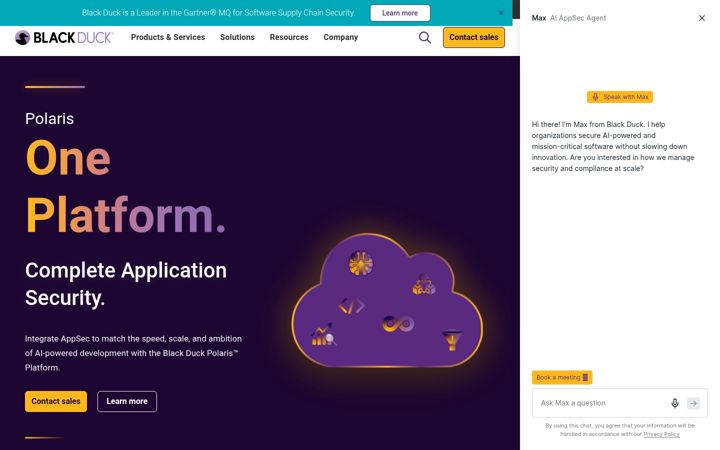
Task: Open the Solutions menu
Action: [237, 37]
